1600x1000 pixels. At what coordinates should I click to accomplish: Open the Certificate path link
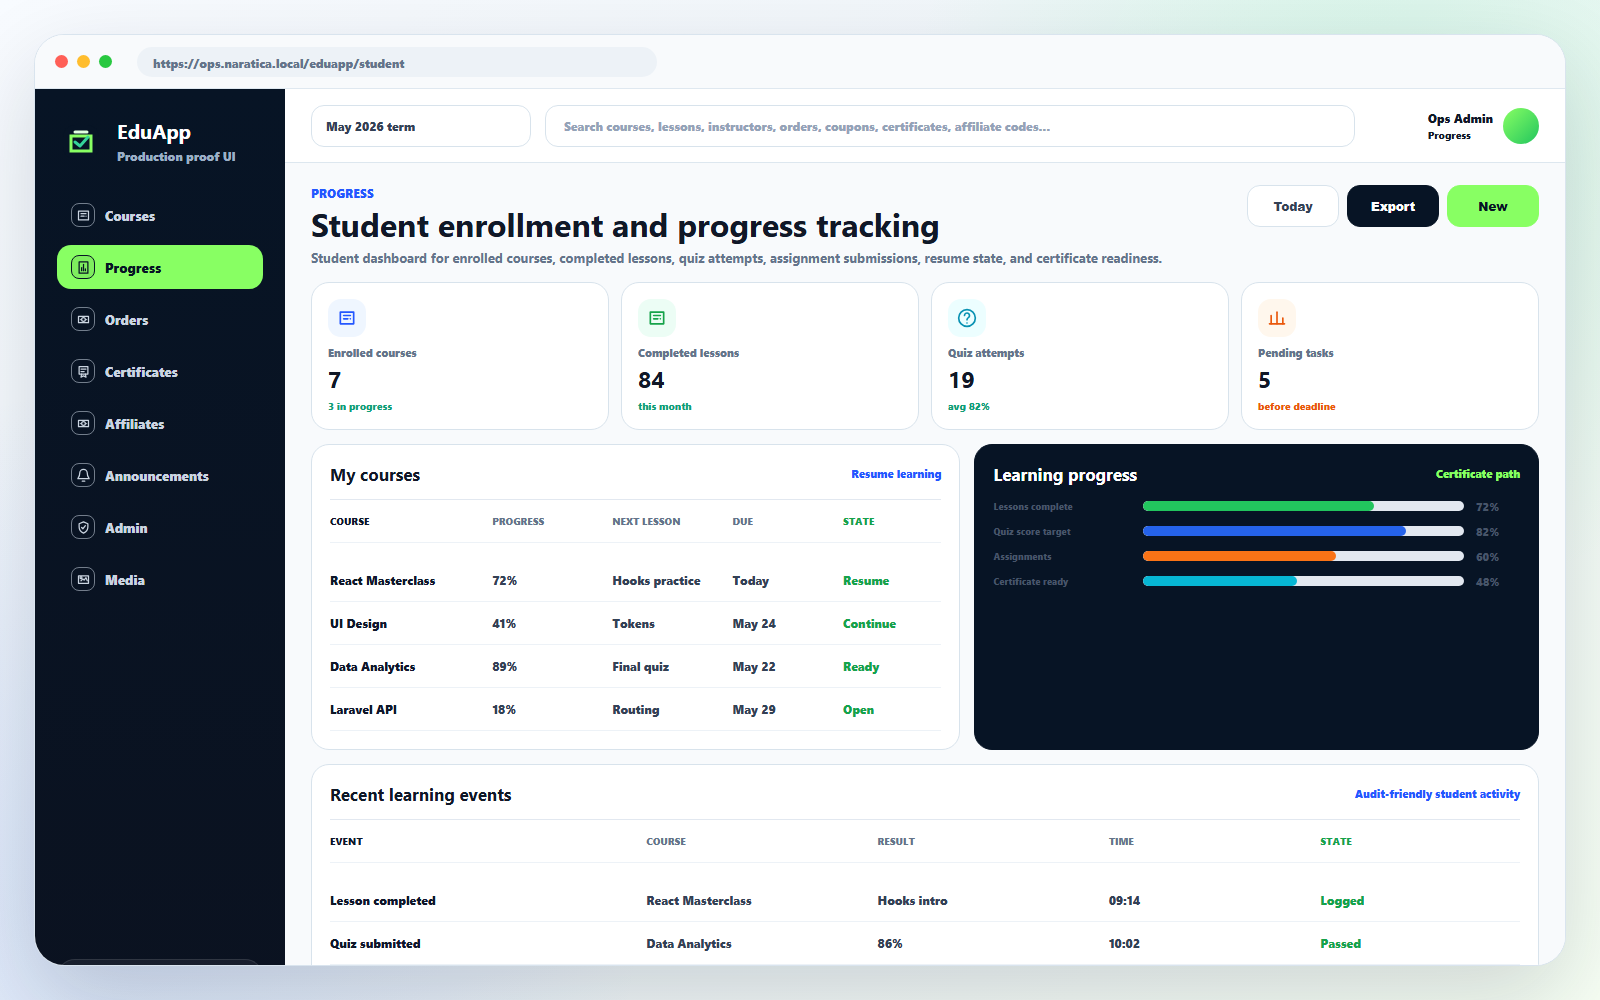coord(1478,474)
